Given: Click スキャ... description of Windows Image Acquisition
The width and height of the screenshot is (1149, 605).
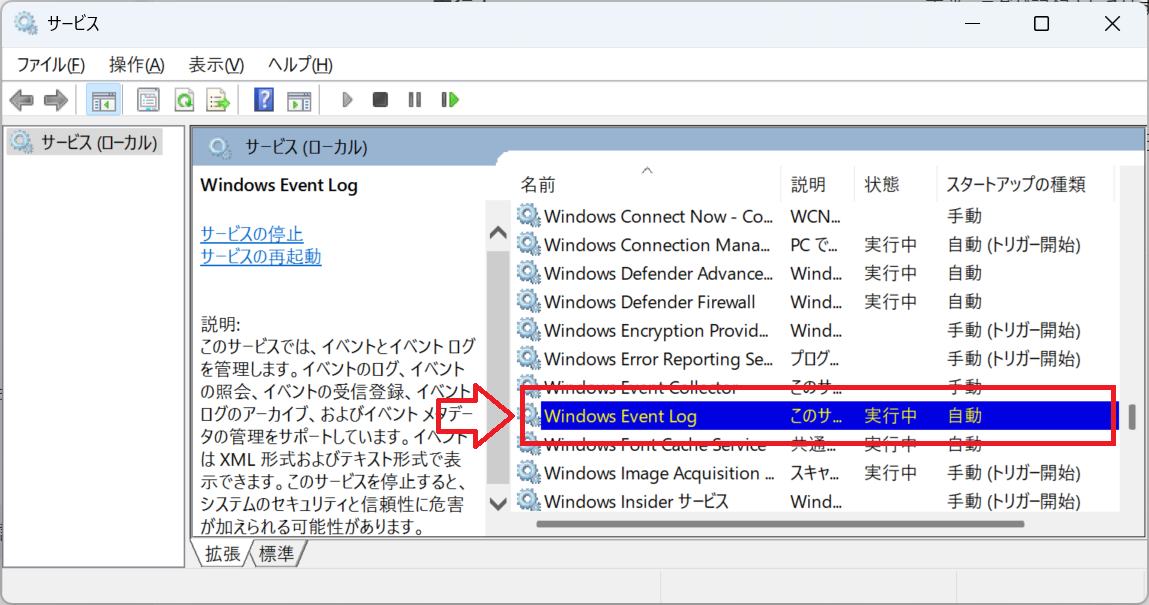Looking at the screenshot, I should click(814, 473).
